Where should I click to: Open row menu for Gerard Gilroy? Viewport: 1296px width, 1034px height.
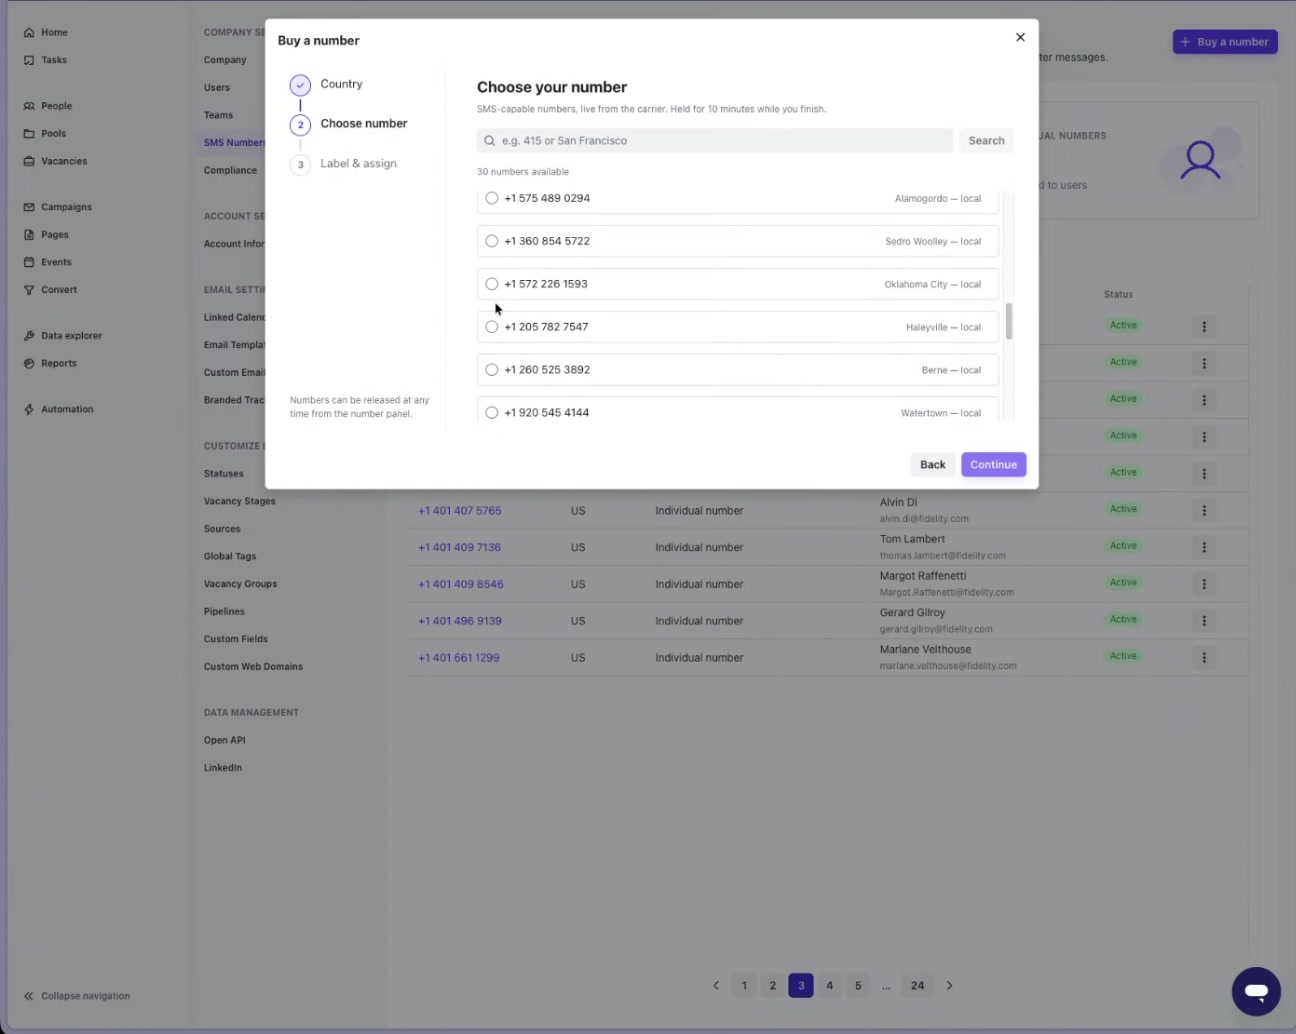(x=1204, y=621)
